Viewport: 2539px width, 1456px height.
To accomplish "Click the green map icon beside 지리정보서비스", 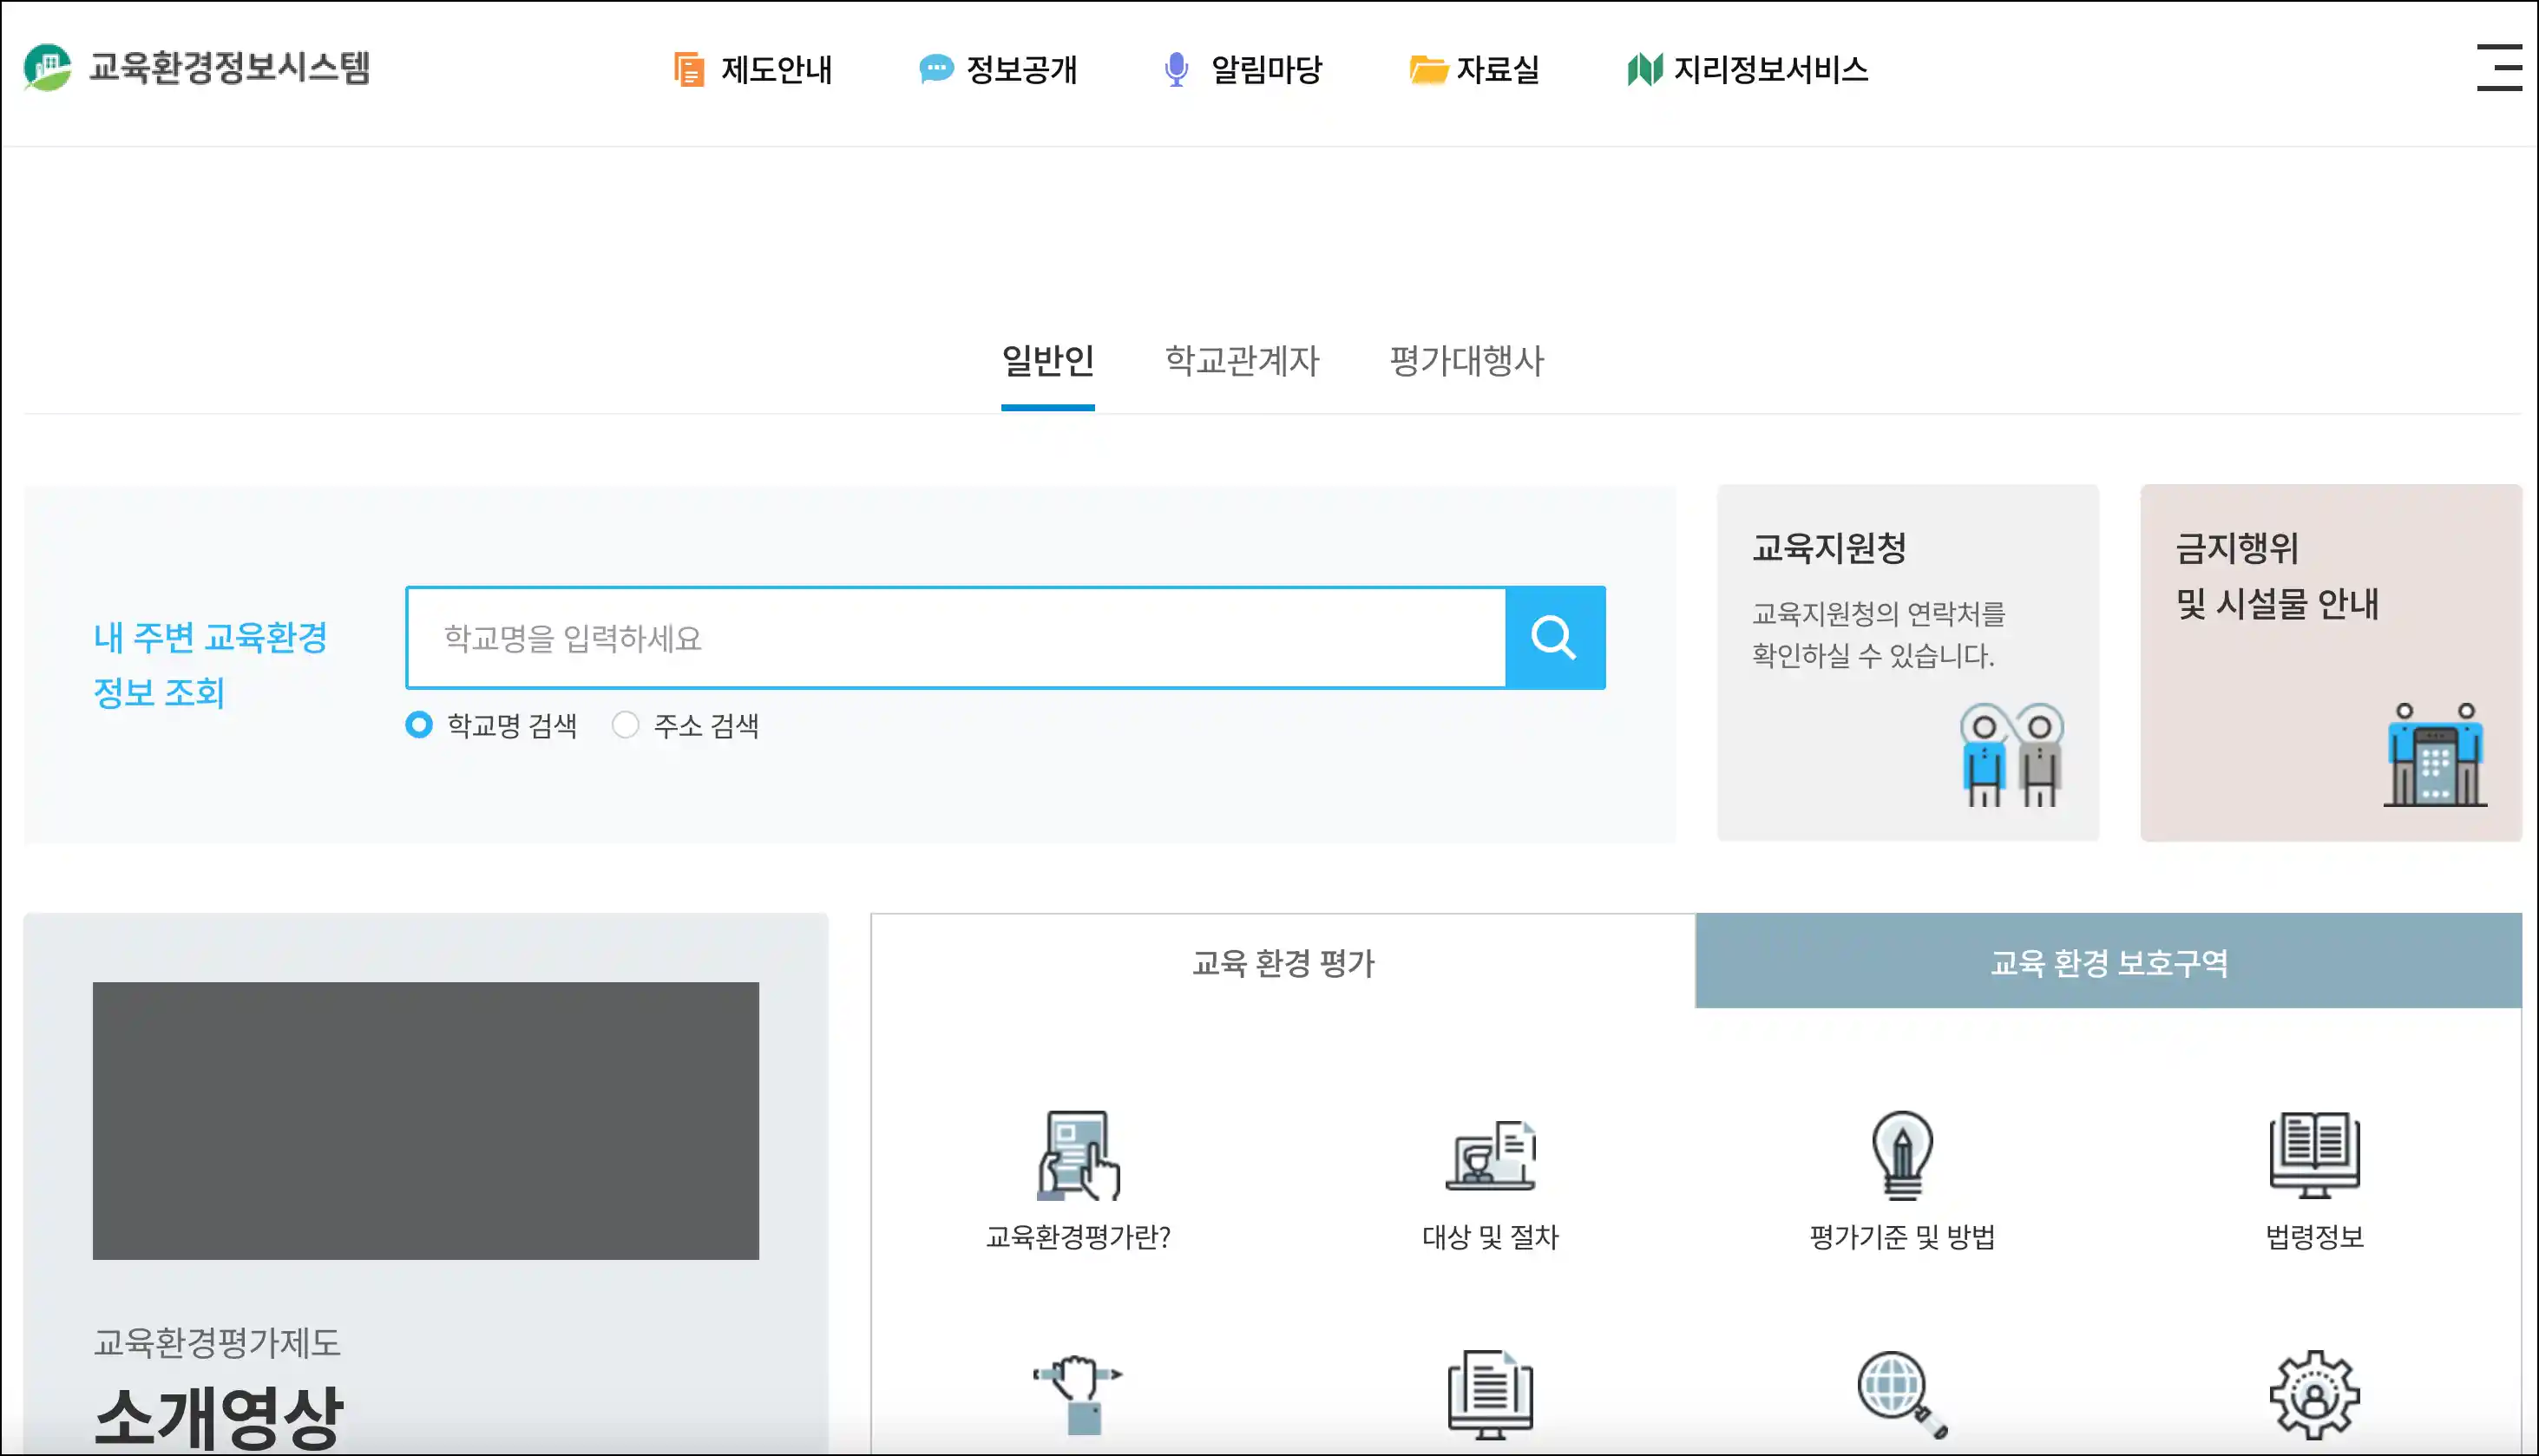I will [1644, 69].
